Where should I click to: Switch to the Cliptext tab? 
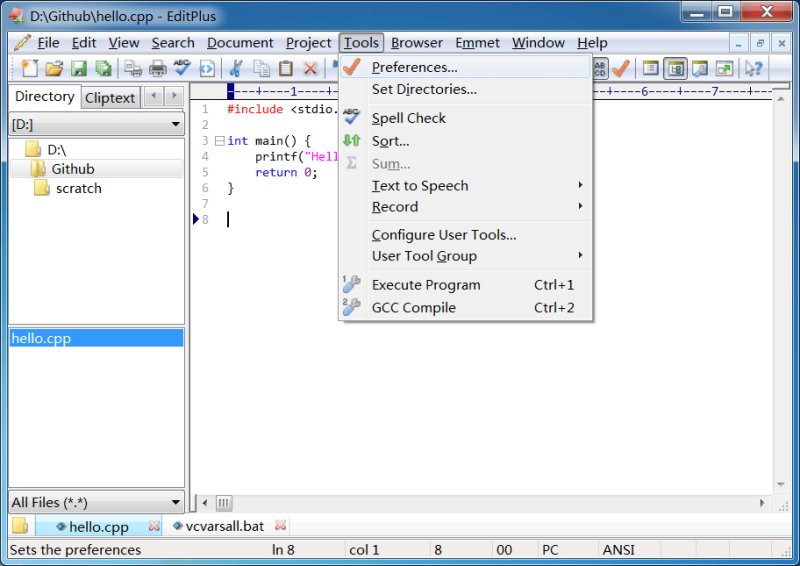click(110, 97)
